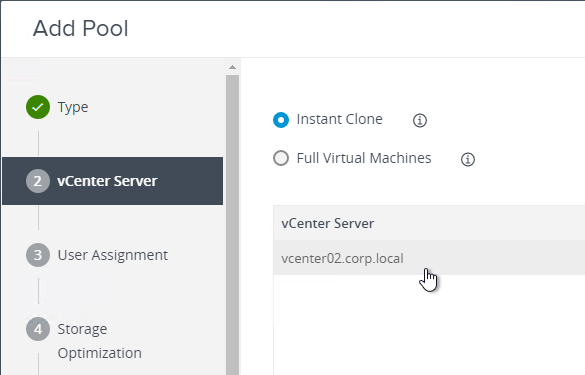This screenshot has width=585, height=375.
Task: Select the Full Virtual Machines radio button
Action: pyautogui.click(x=281, y=158)
